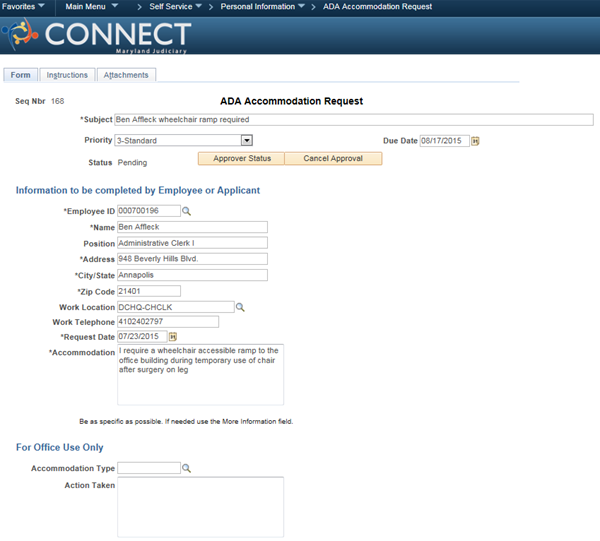Open the Favorites dropdown menu
This screenshot has height=541, width=600.
(25, 6)
